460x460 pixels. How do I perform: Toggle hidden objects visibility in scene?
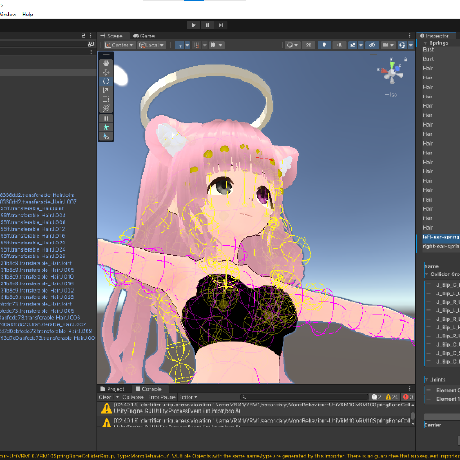[372, 45]
